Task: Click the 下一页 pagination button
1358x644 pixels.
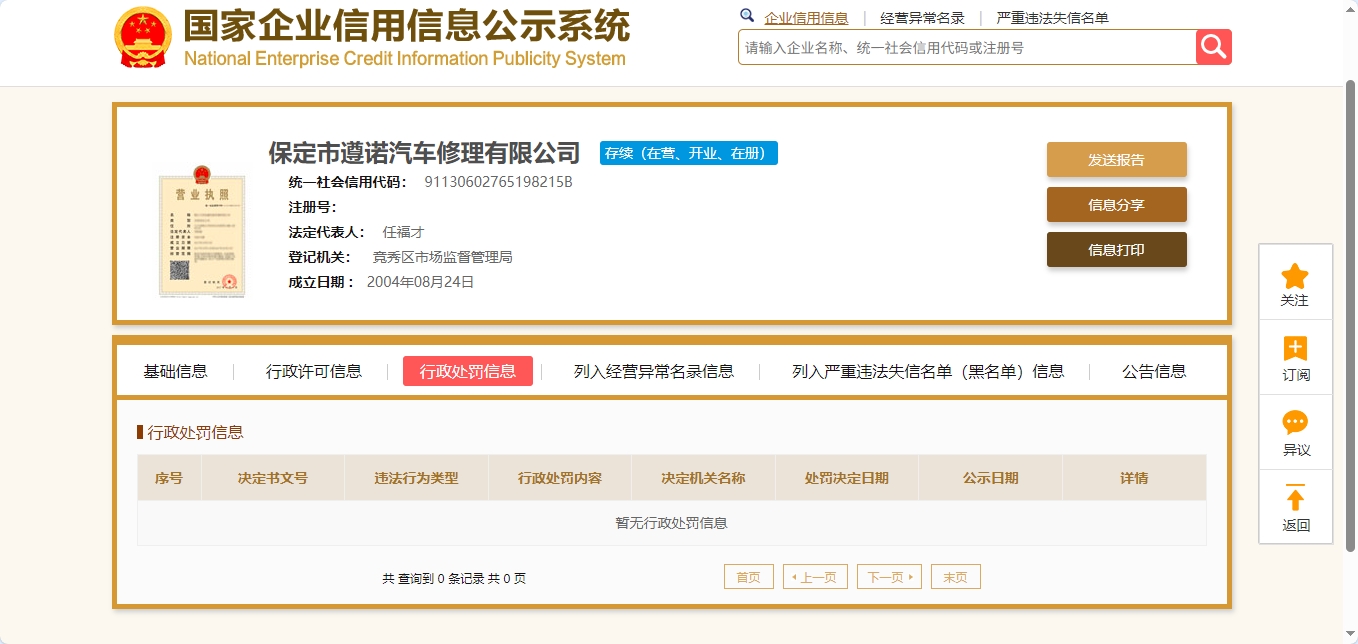Action: pos(889,577)
